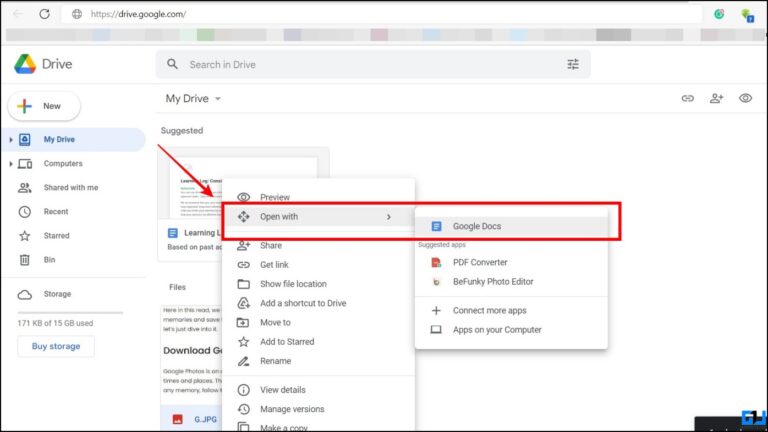Click the site info globe icon in address bar
768x432 pixels.
tap(77, 14)
